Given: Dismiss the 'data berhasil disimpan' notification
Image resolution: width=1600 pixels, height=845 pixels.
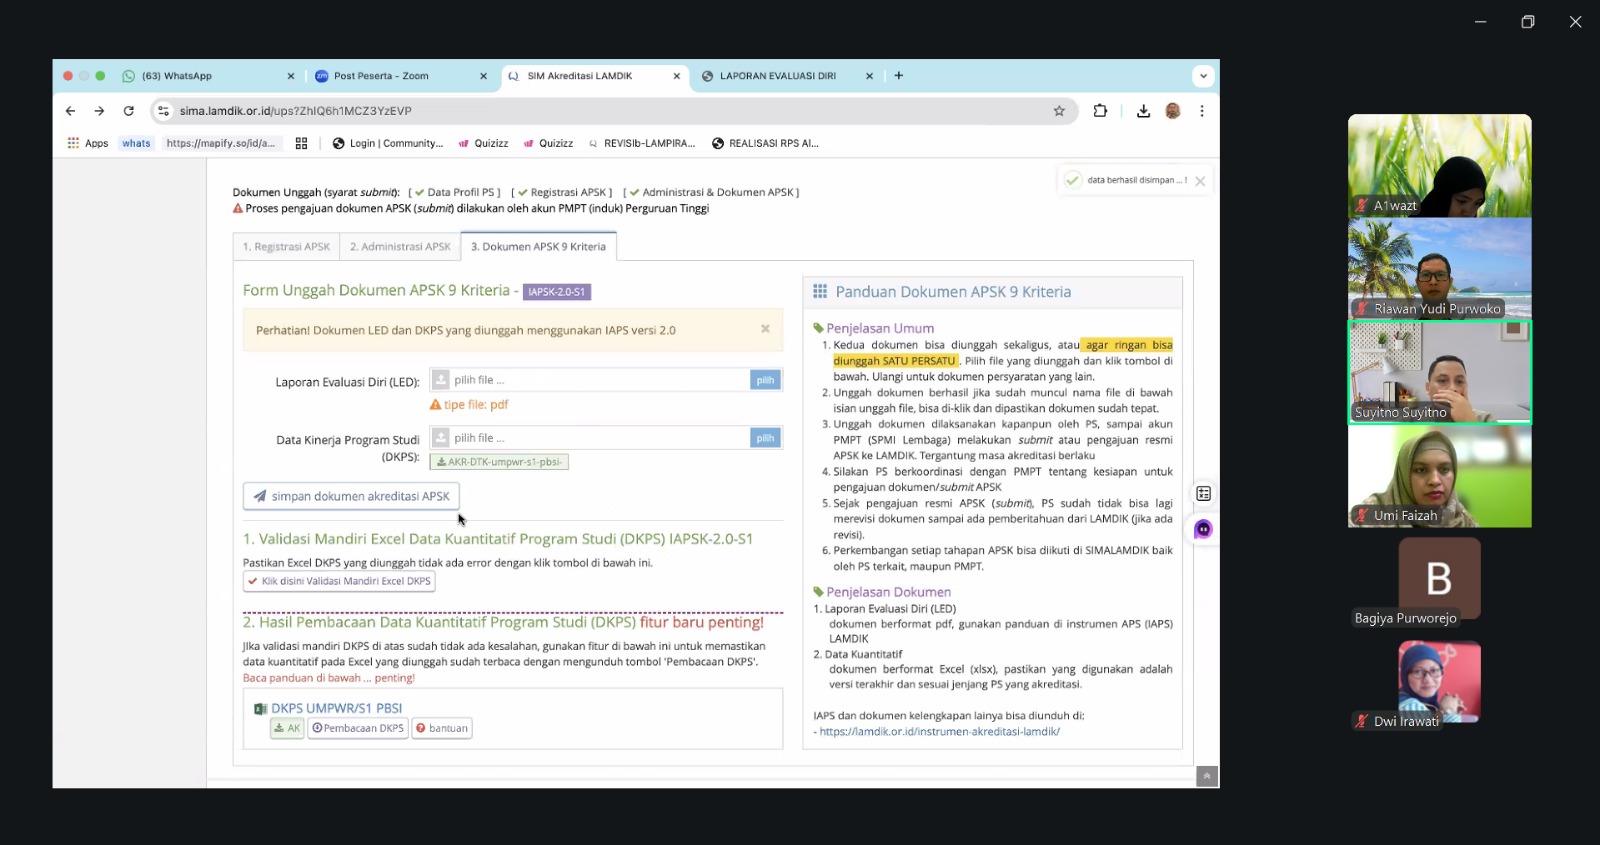Looking at the screenshot, I should [x=1200, y=181].
